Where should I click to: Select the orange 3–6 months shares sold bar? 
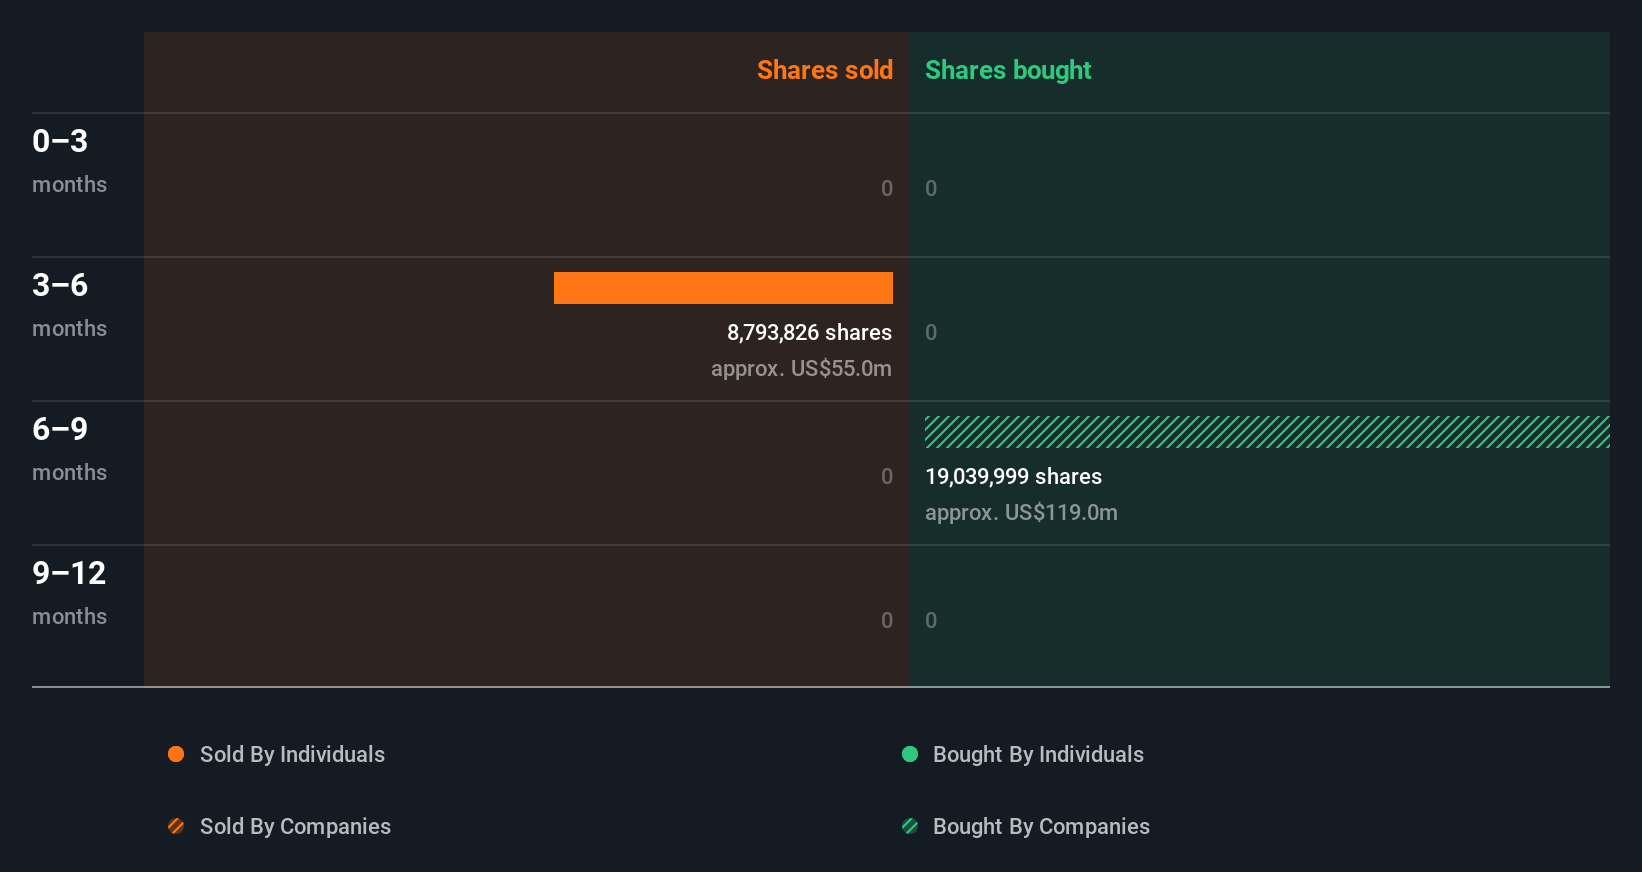pos(723,288)
